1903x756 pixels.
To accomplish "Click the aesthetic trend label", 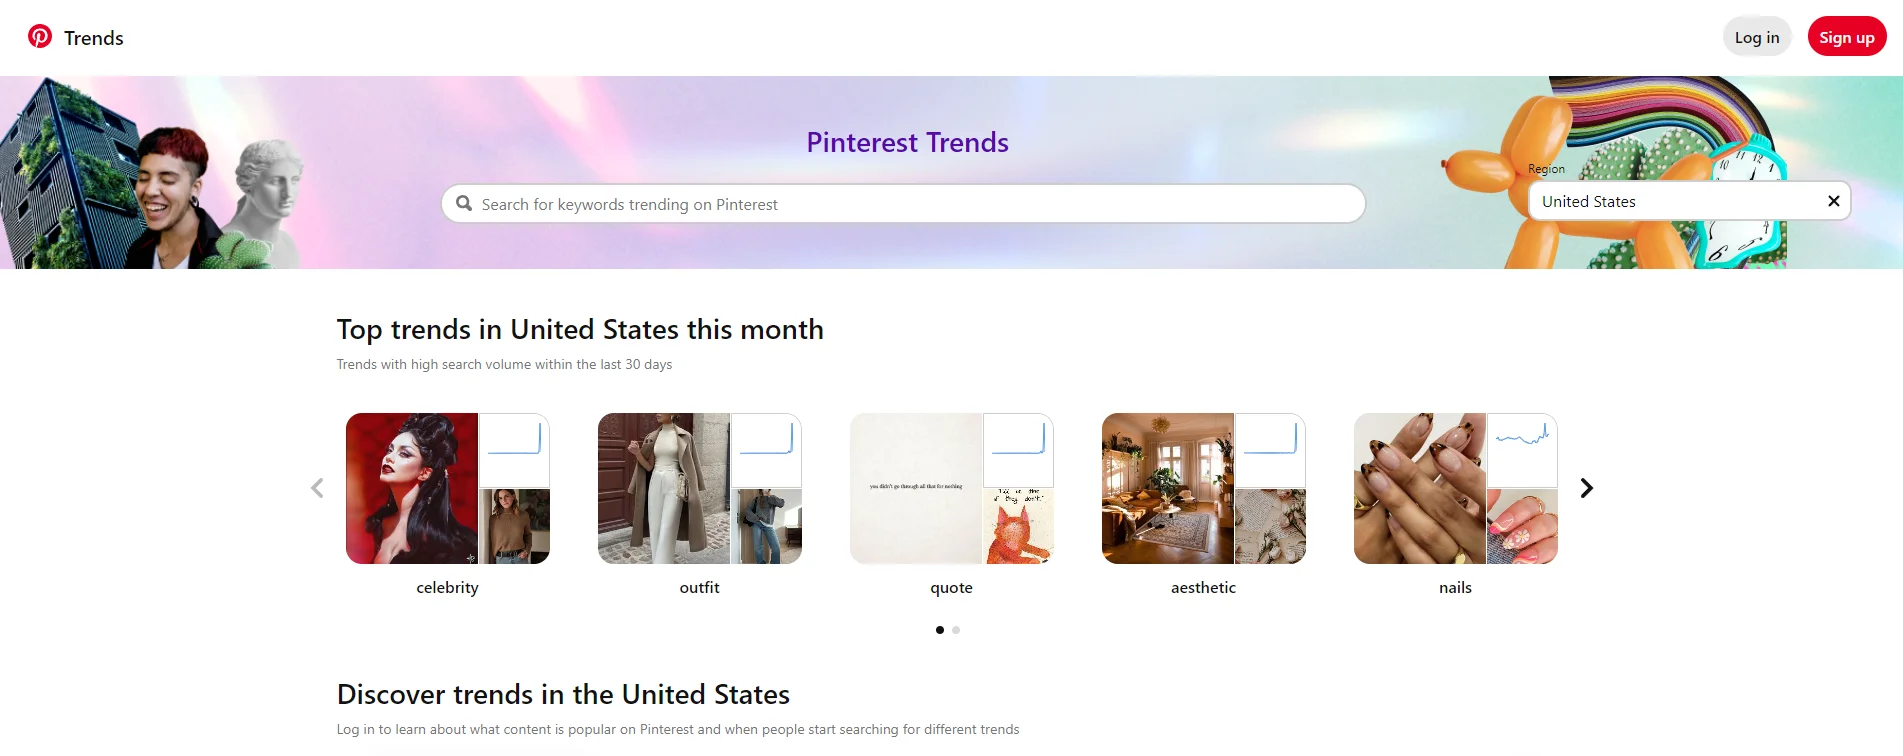I will (1203, 588).
